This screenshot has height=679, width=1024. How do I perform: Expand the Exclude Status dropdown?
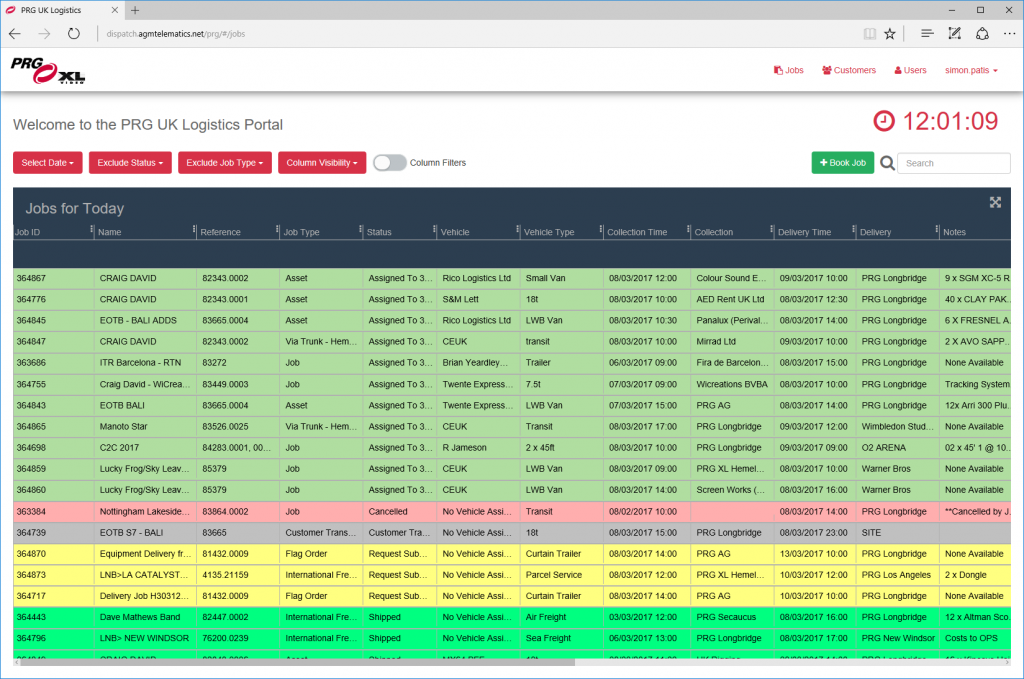coord(130,163)
